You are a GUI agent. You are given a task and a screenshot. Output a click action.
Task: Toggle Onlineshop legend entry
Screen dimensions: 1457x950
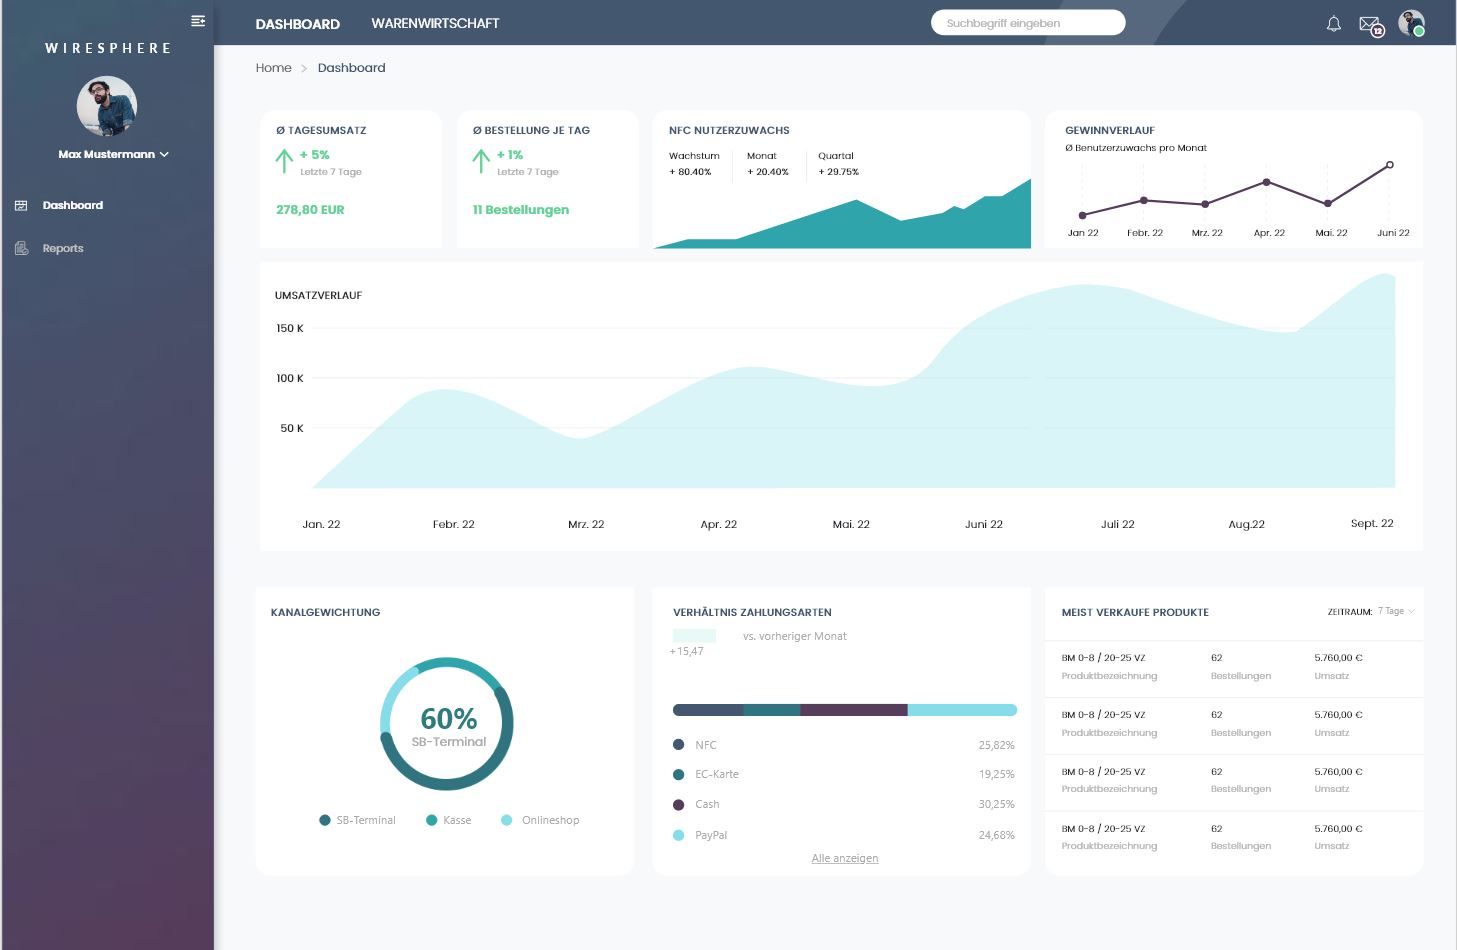(x=540, y=820)
